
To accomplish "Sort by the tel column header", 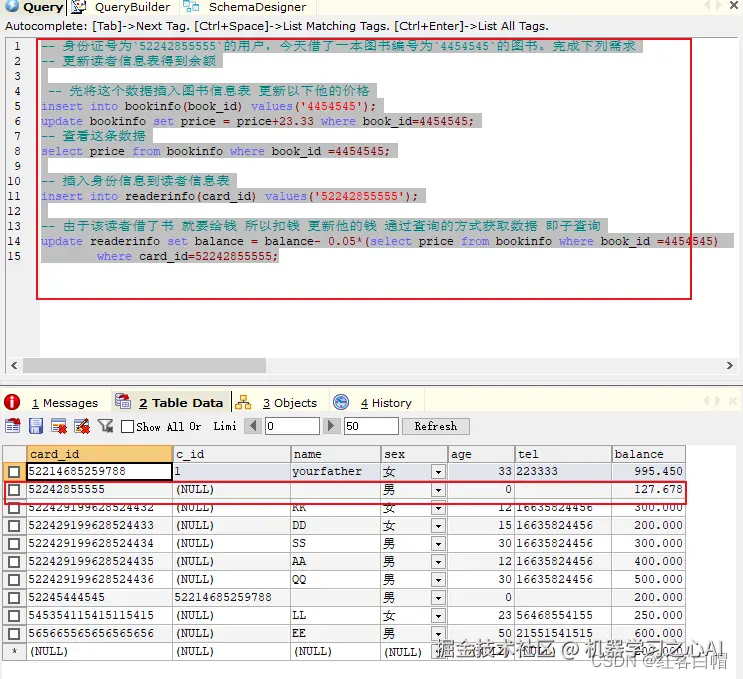I will [562, 454].
